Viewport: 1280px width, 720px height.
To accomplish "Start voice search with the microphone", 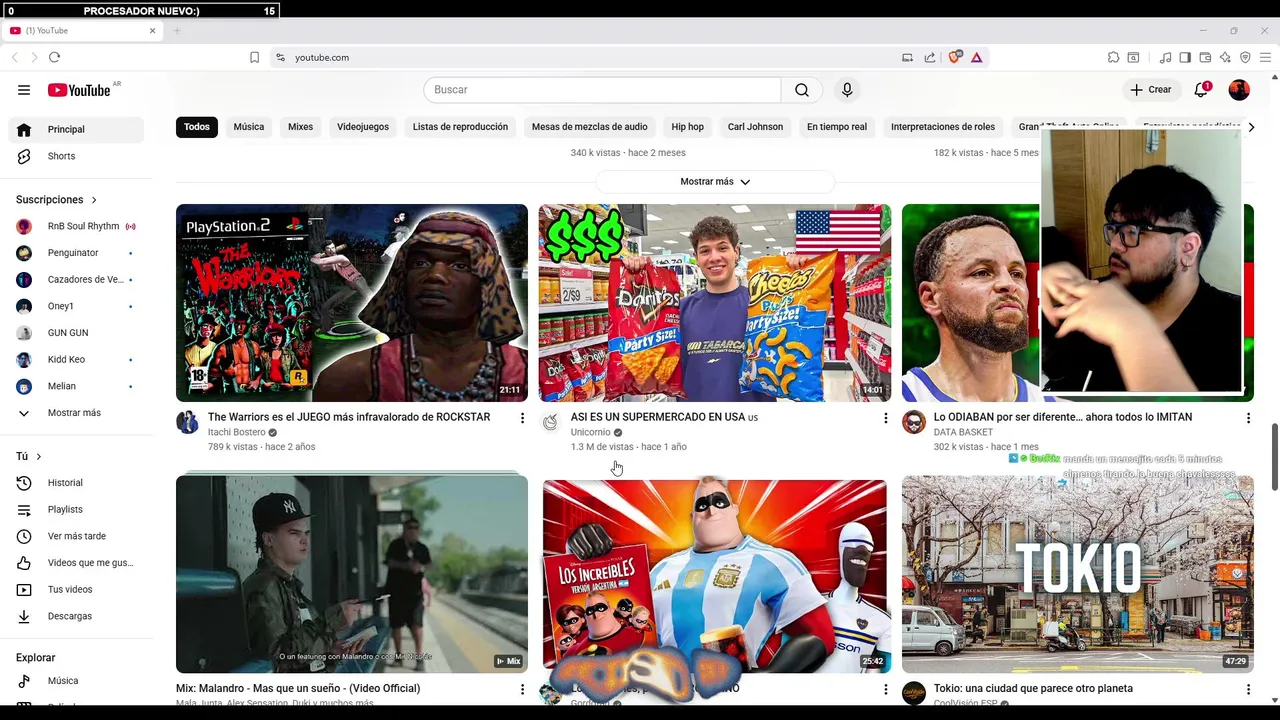I will [847, 90].
